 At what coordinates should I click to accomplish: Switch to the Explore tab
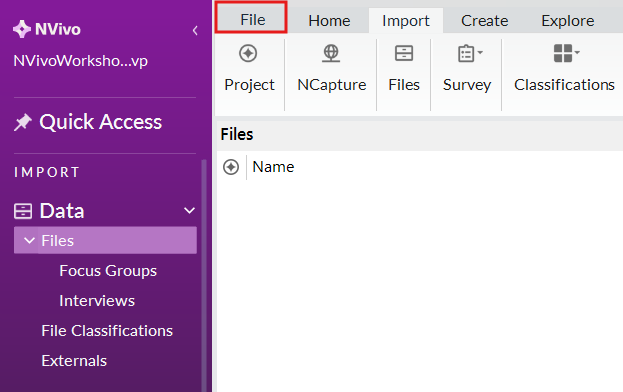[568, 20]
